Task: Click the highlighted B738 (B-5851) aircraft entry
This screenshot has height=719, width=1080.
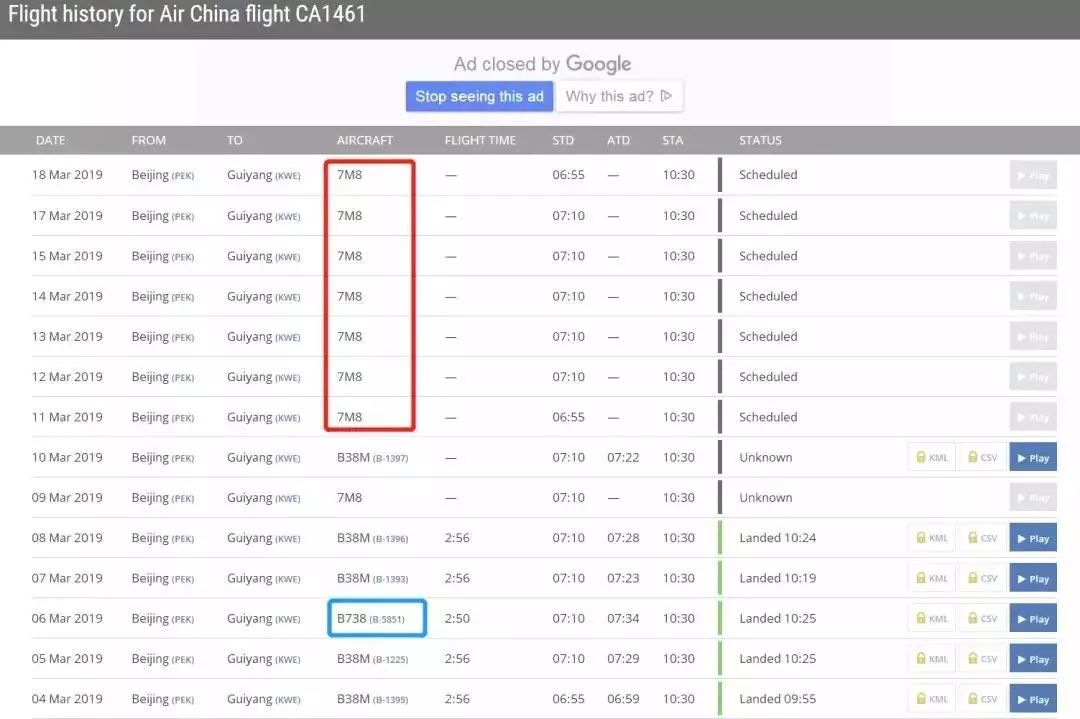Action: pyautogui.click(x=376, y=618)
